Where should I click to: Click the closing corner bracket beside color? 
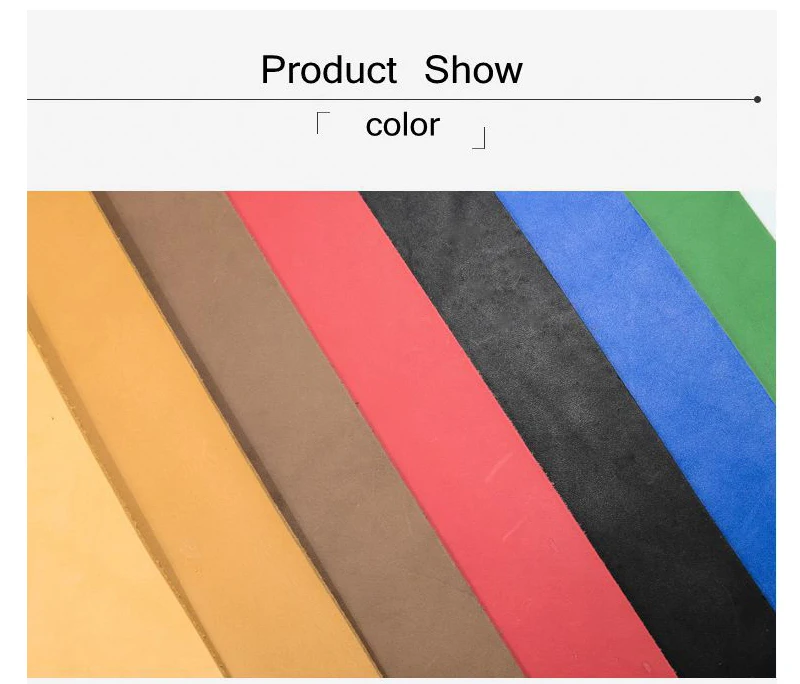coord(479,138)
